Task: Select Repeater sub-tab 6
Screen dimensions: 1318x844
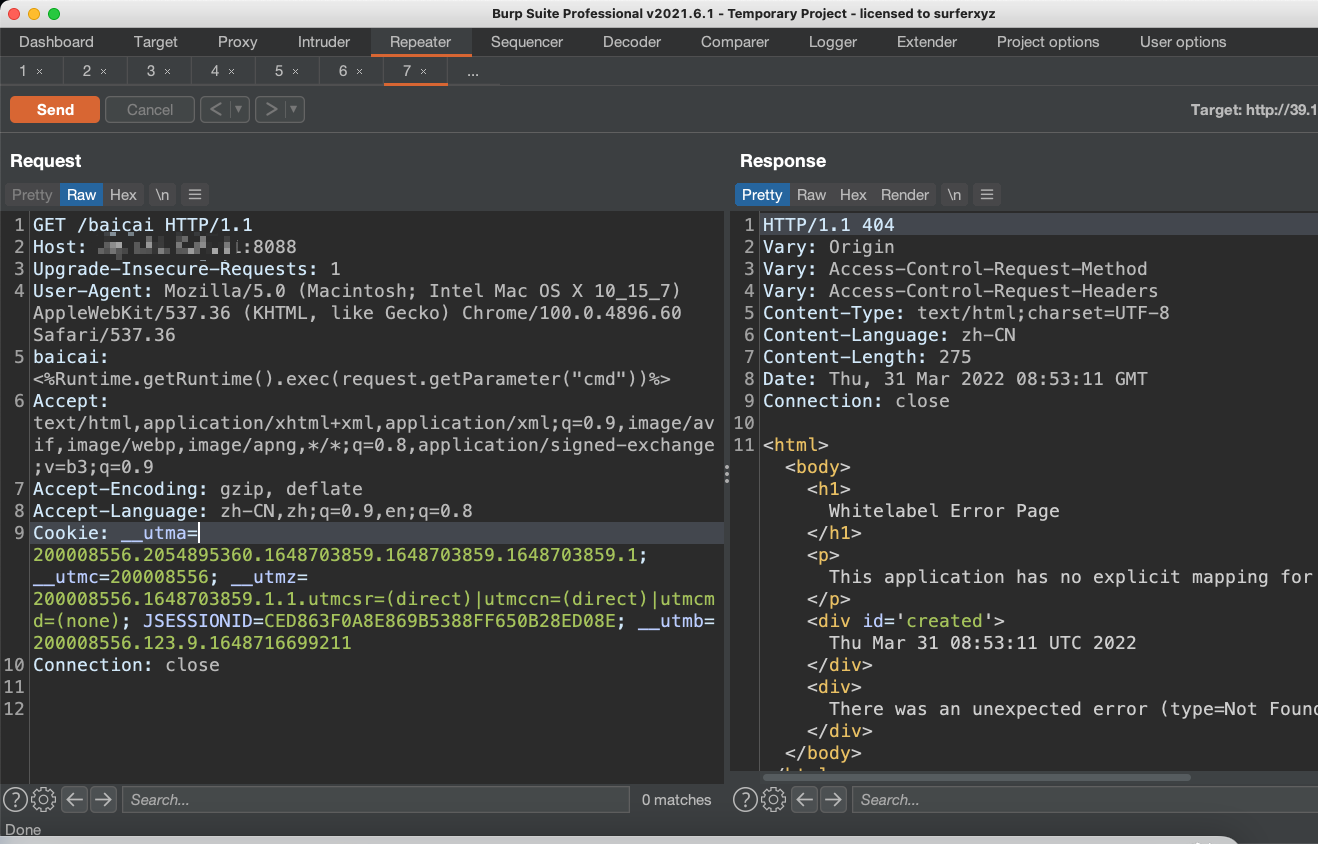Action: point(343,71)
